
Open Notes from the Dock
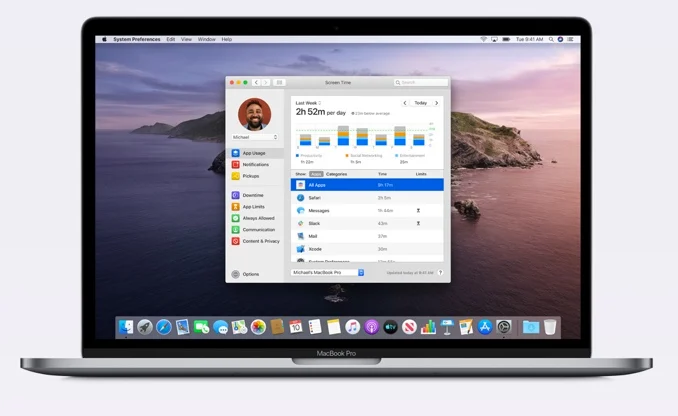[x=334, y=327]
